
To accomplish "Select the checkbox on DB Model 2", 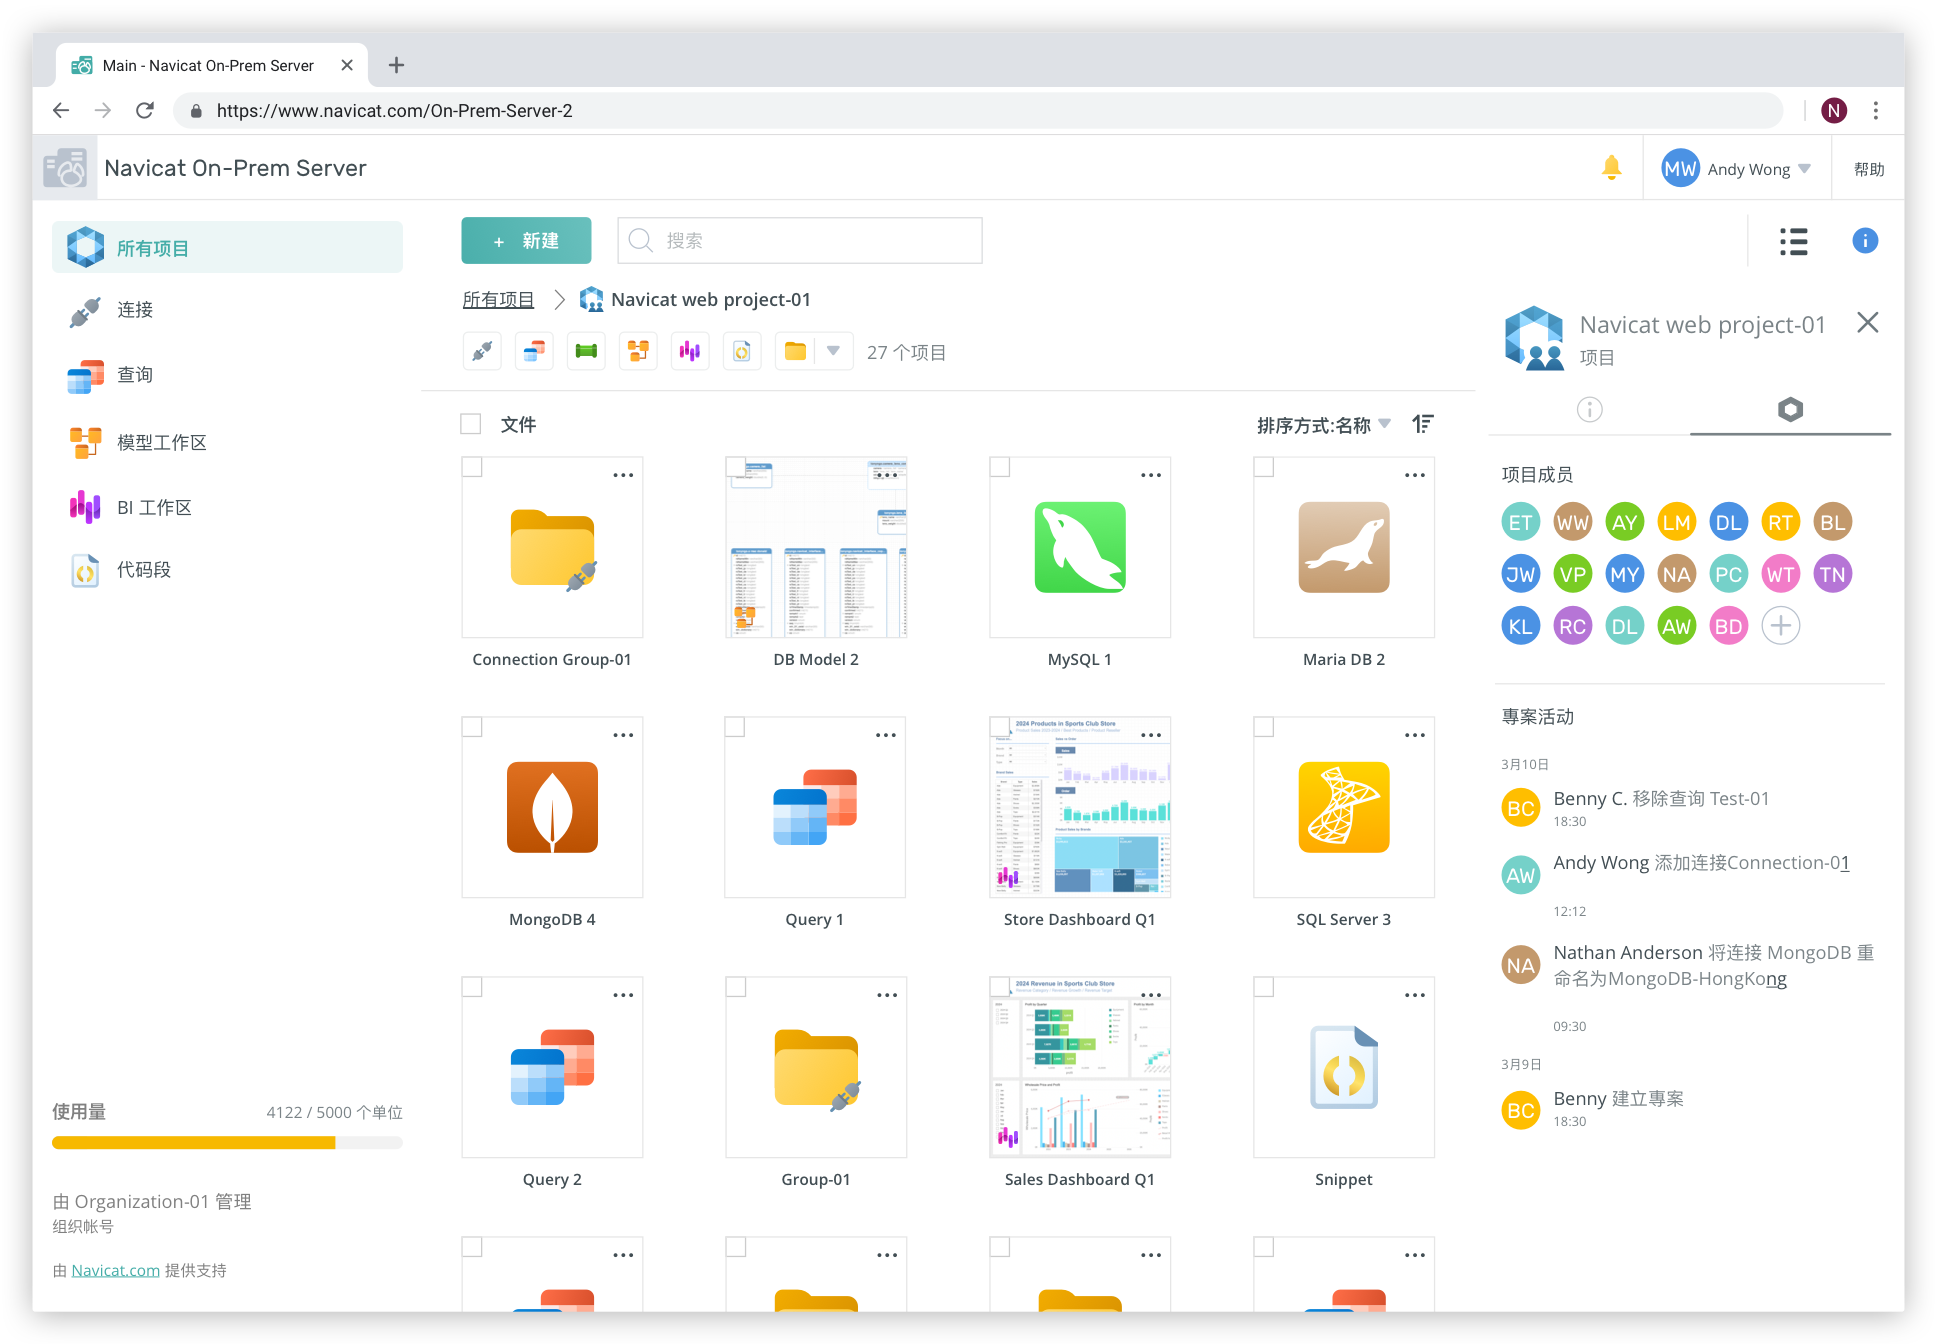I will click(736, 466).
